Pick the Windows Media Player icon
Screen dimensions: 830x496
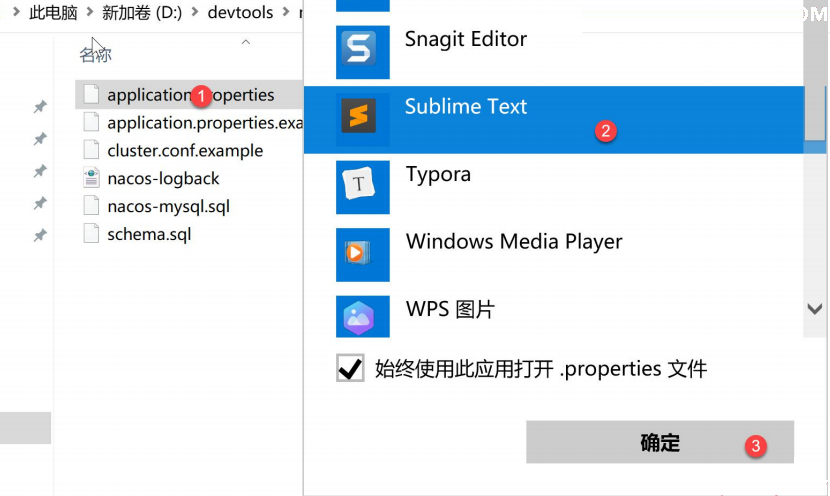tap(363, 255)
